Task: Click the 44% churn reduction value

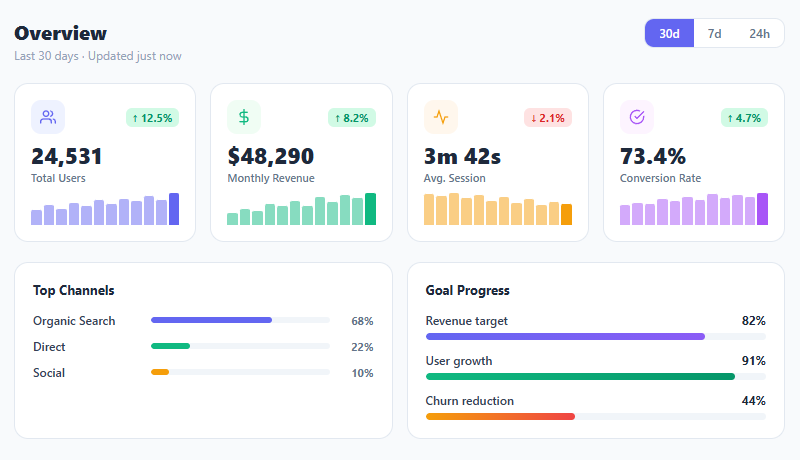Action: coord(754,401)
